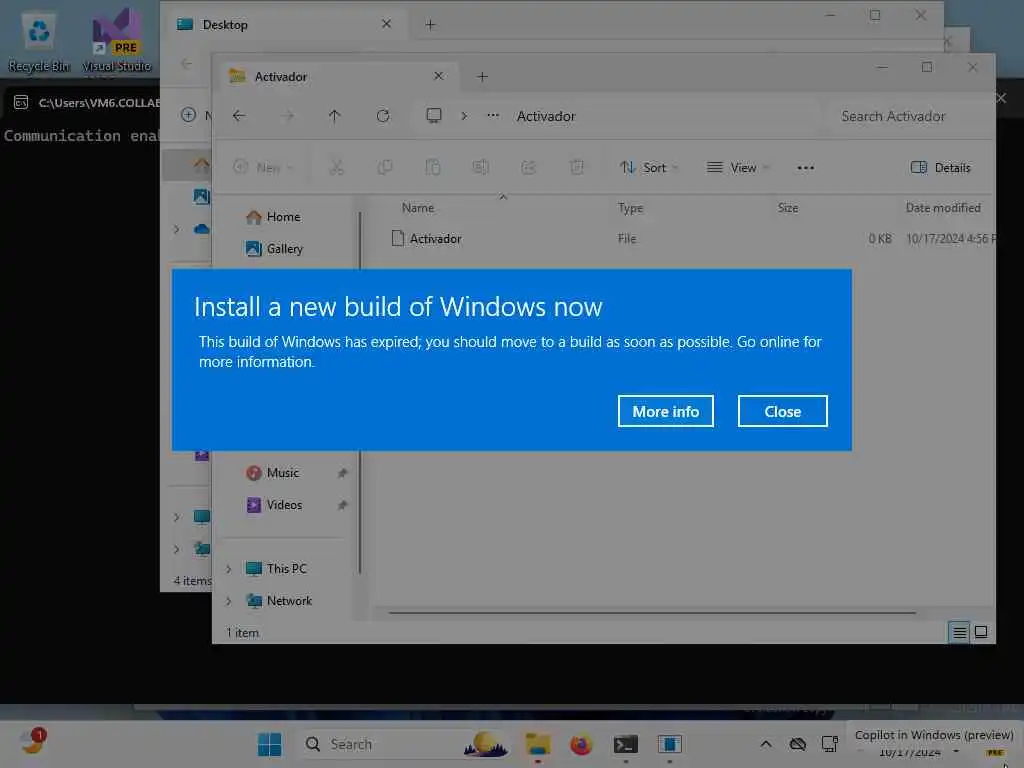Open the widgets button on taskbar
The image size is (1024, 768).
31,742
